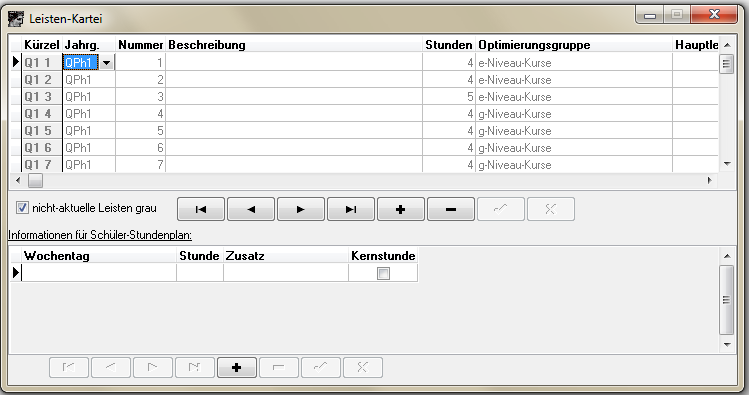Click the empty Wochentag input cell
Screen dimensions: 749x395
pyautogui.click(x=99, y=273)
